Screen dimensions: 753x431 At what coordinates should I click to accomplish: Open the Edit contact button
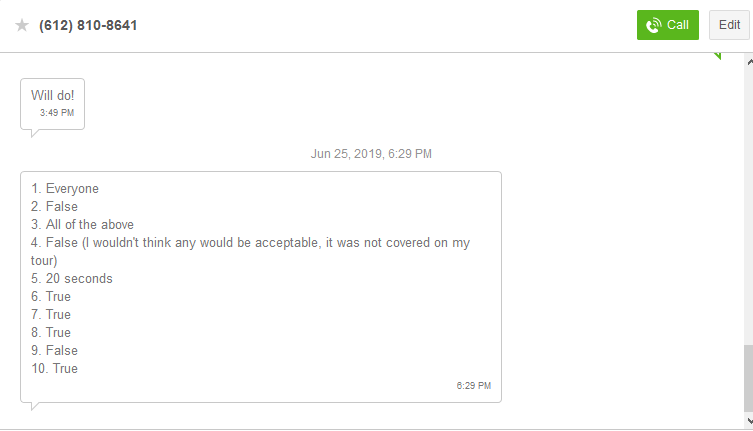click(x=729, y=25)
